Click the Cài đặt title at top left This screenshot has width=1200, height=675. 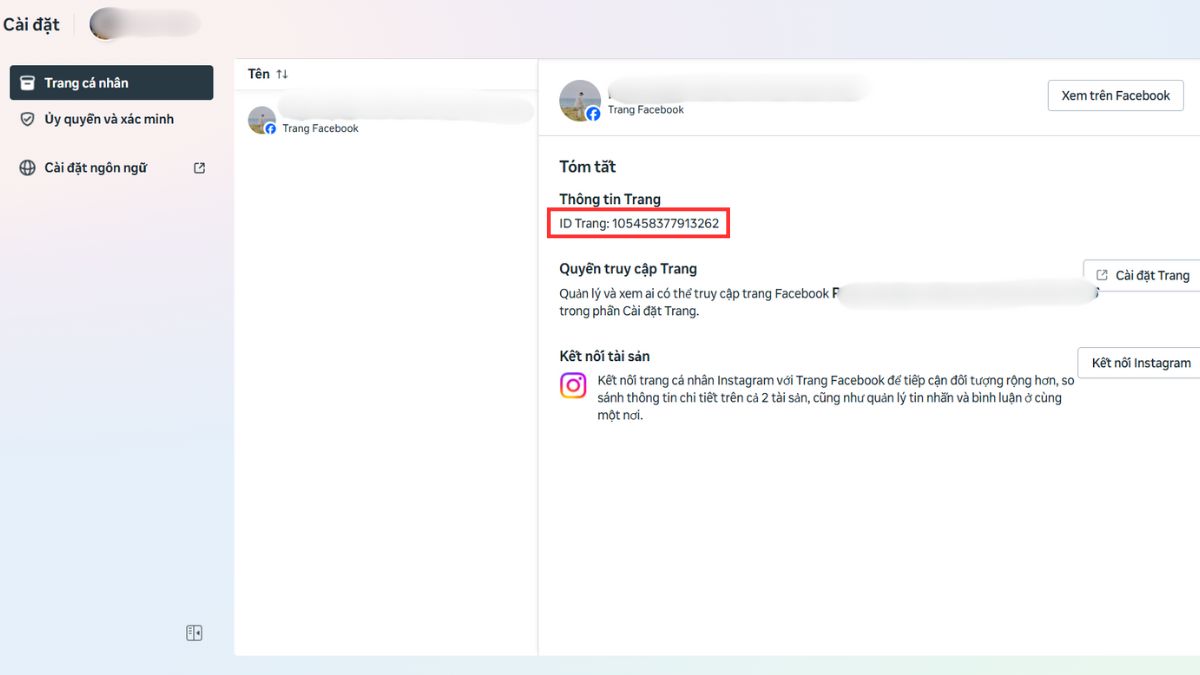[x=31, y=24]
